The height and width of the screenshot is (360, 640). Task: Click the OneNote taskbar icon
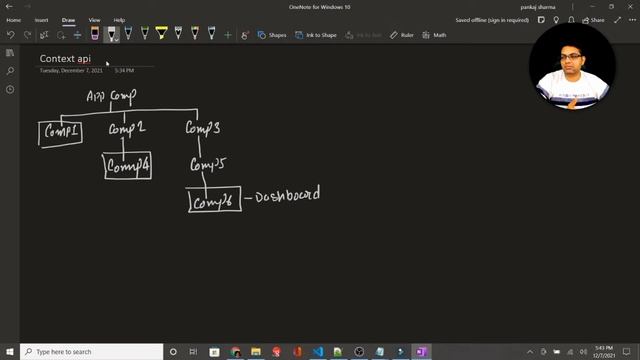tap(421, 351)
